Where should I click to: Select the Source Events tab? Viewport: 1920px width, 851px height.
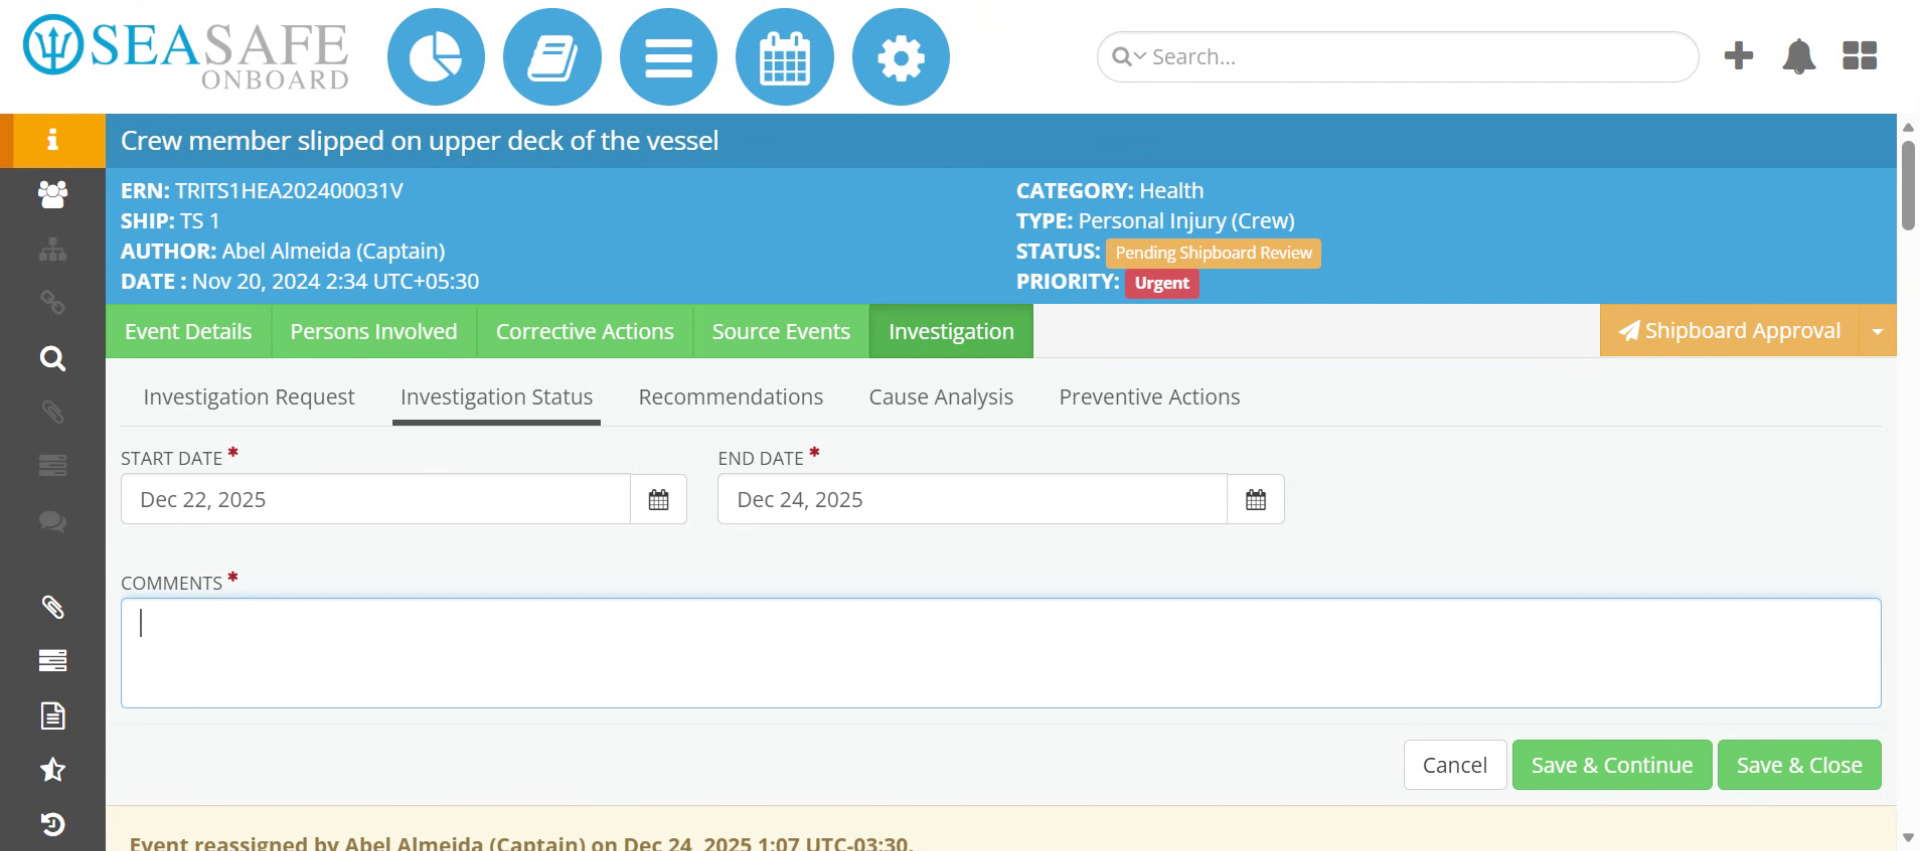coord(781,331)
